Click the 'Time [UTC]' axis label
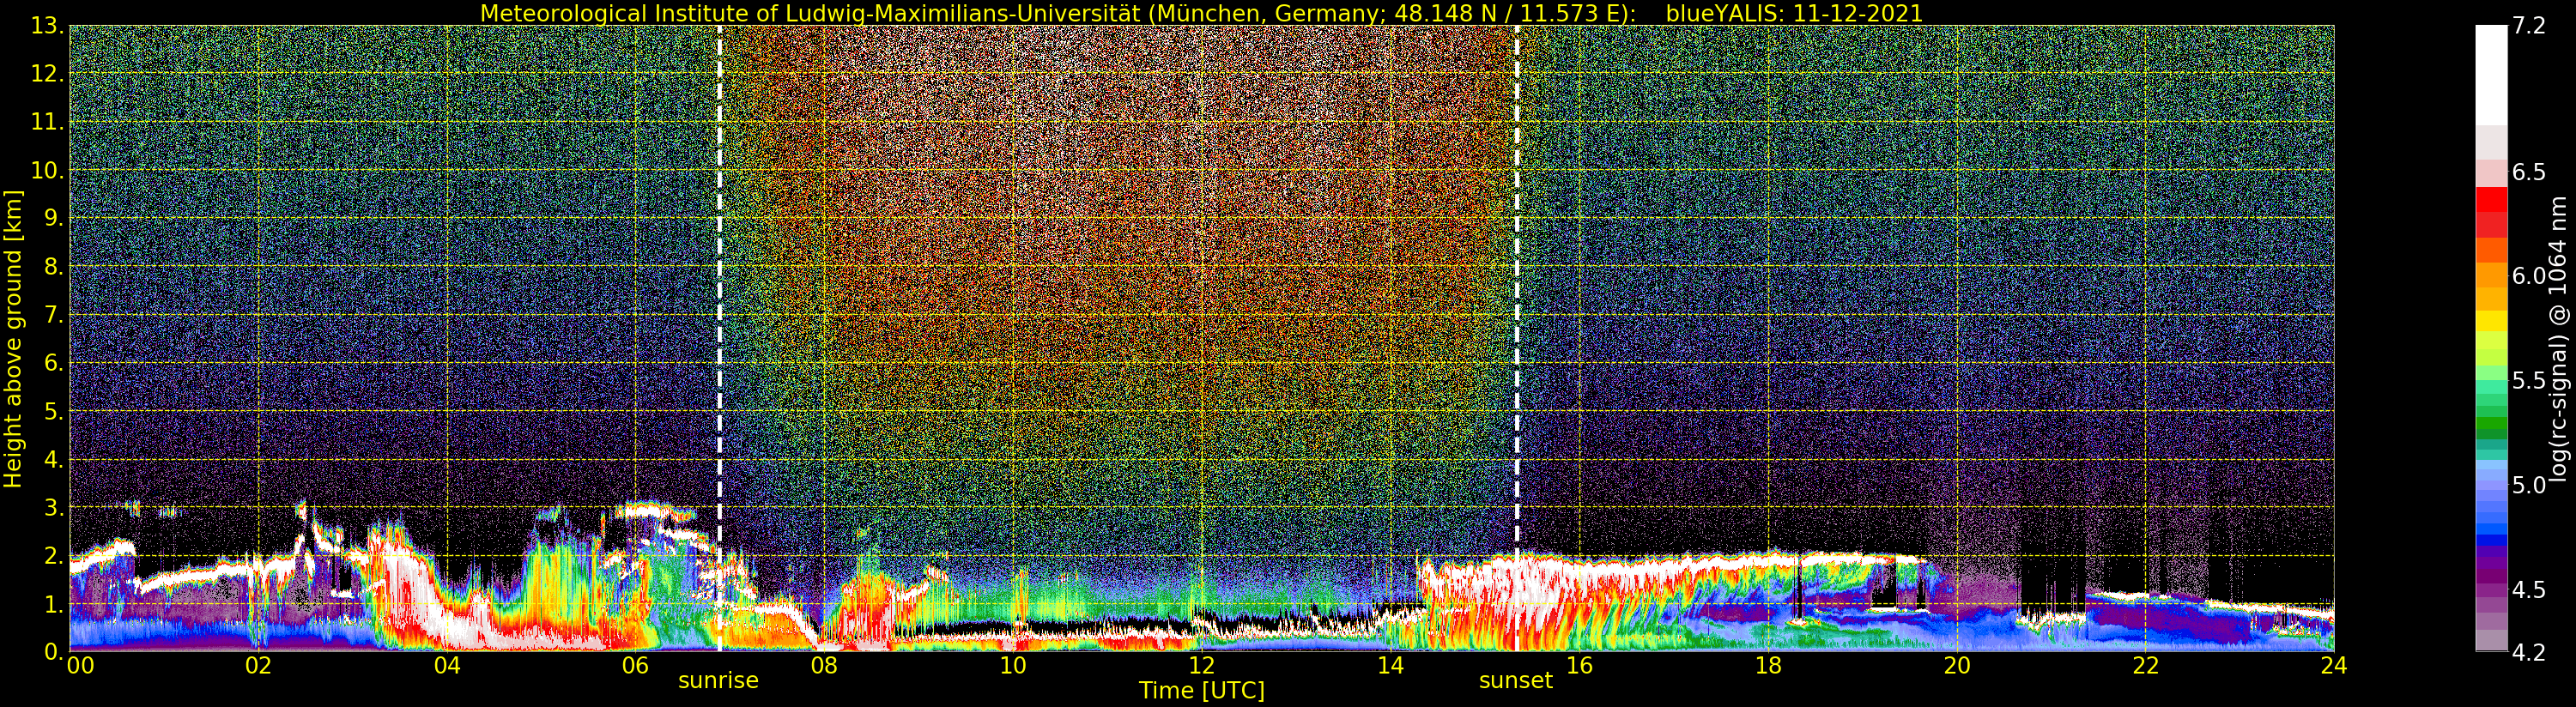2576x707 pixels. [x=1201, y=691]
